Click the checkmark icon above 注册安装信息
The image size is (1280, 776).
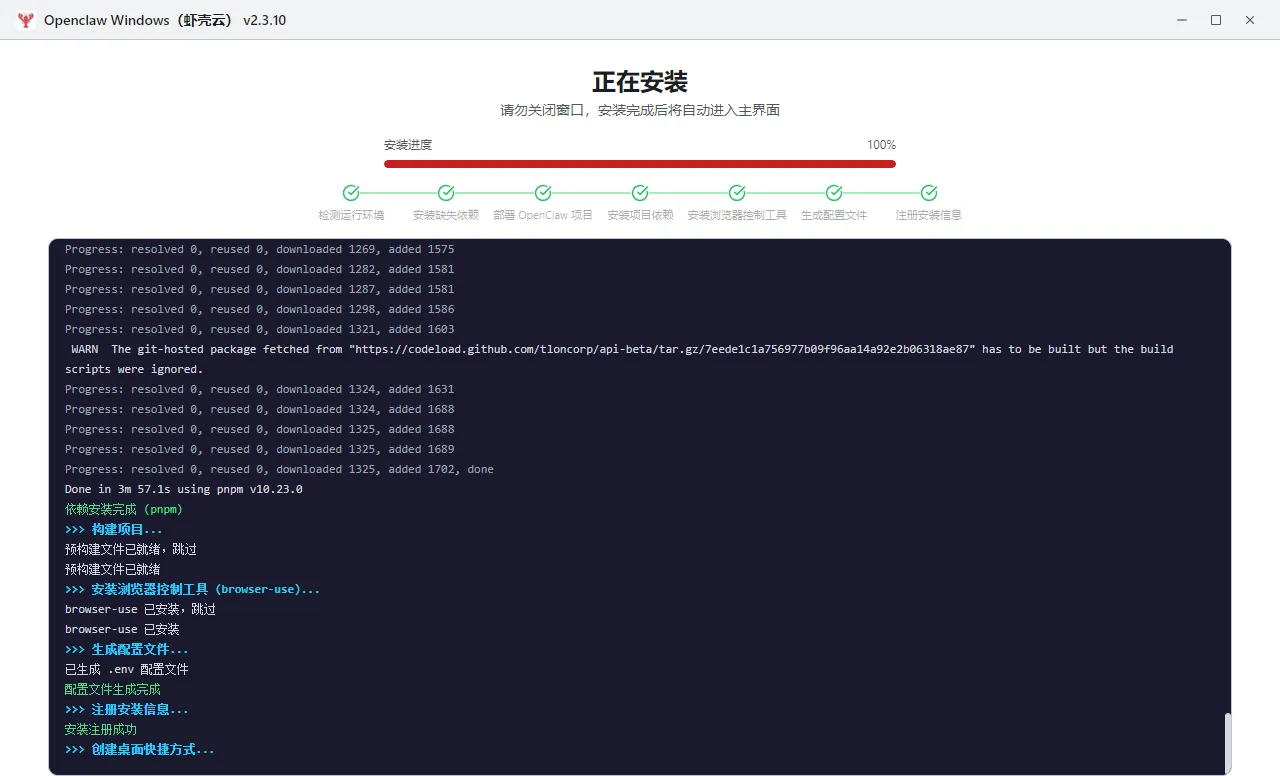(x=929, y=193)
